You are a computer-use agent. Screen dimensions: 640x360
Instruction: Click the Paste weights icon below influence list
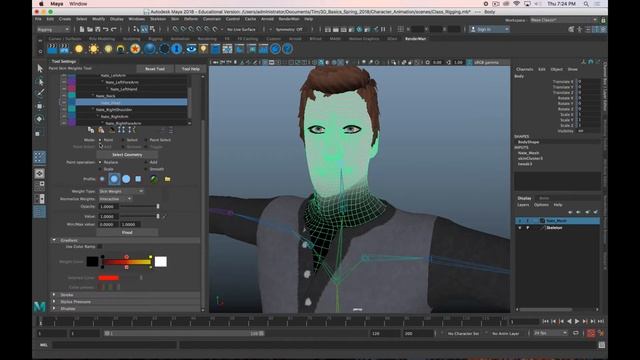point(101,130)
